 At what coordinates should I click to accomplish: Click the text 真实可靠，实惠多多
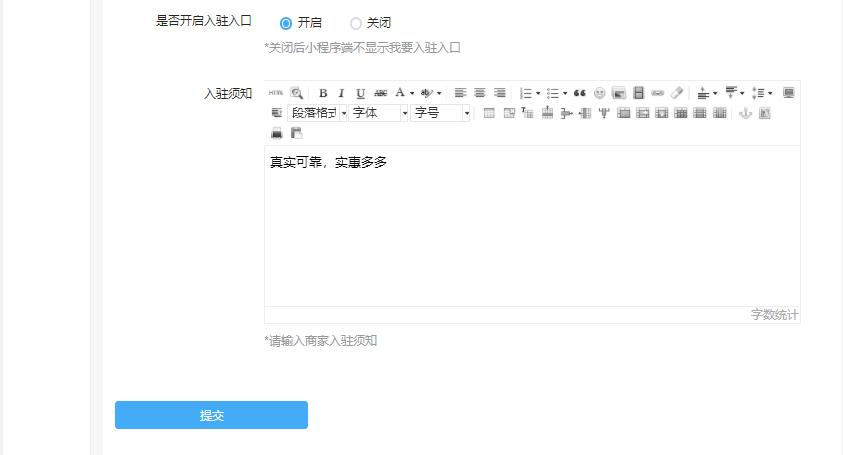coord(328,162)
